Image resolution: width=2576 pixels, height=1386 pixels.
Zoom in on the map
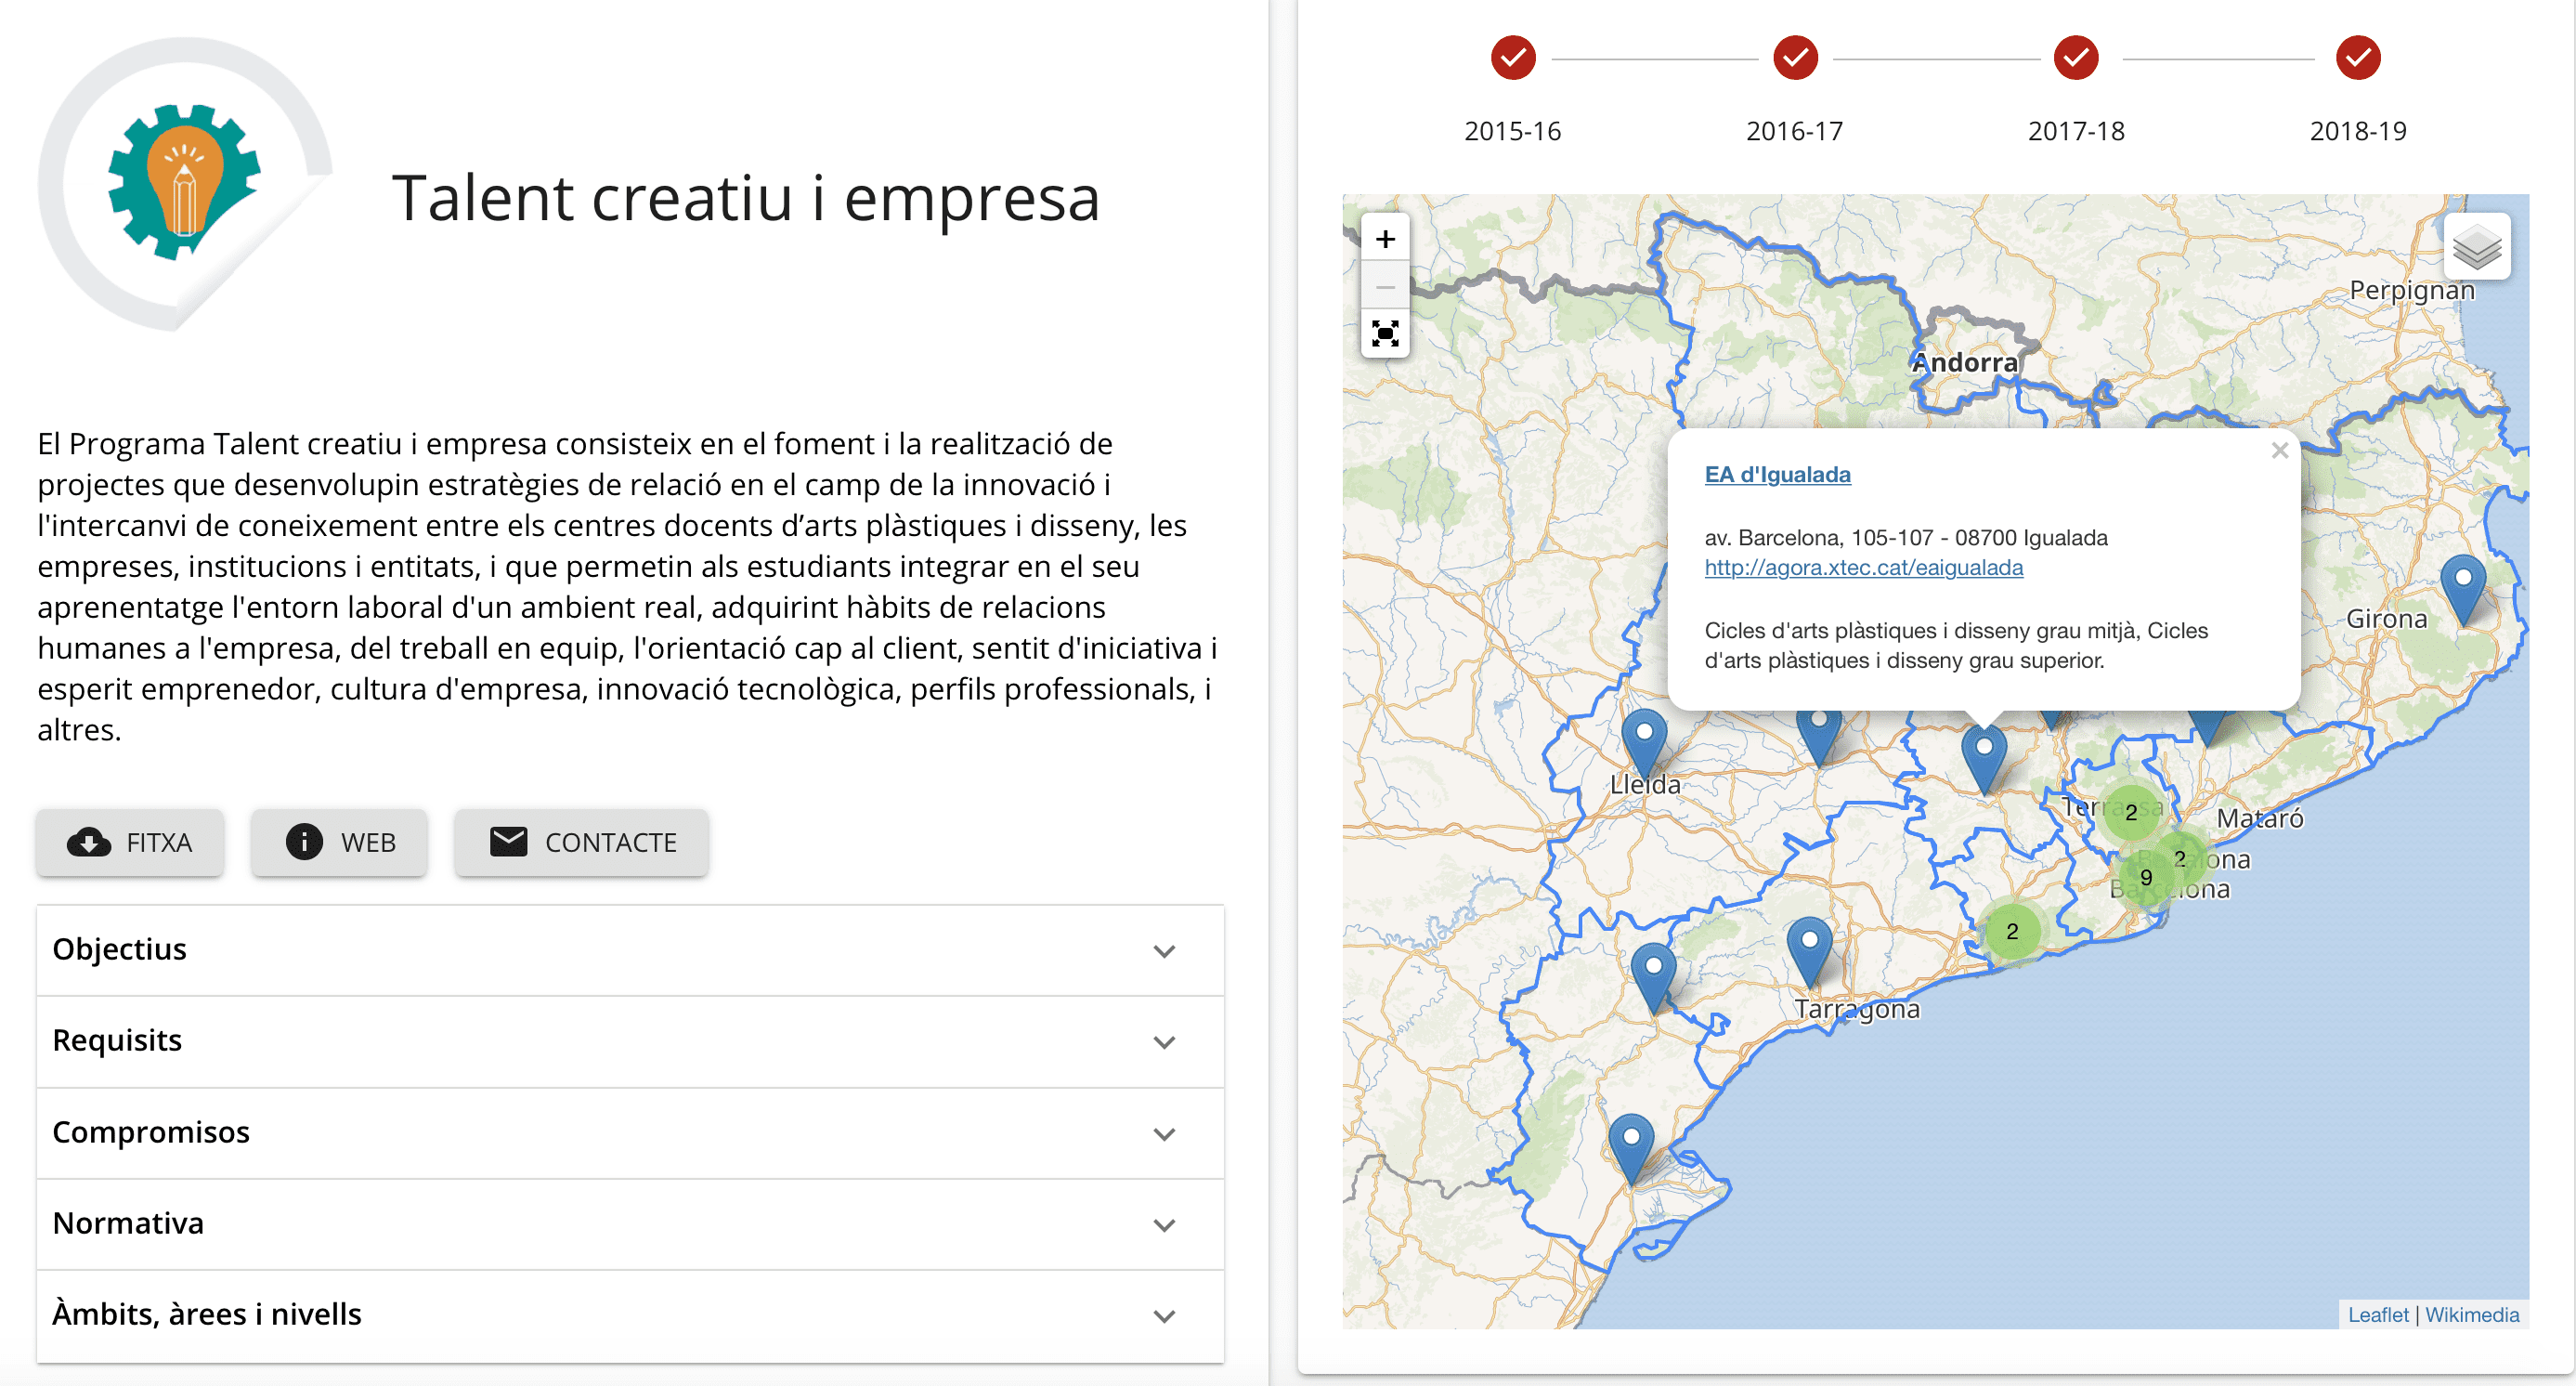pyautogui.click(x=1385, y=239)
